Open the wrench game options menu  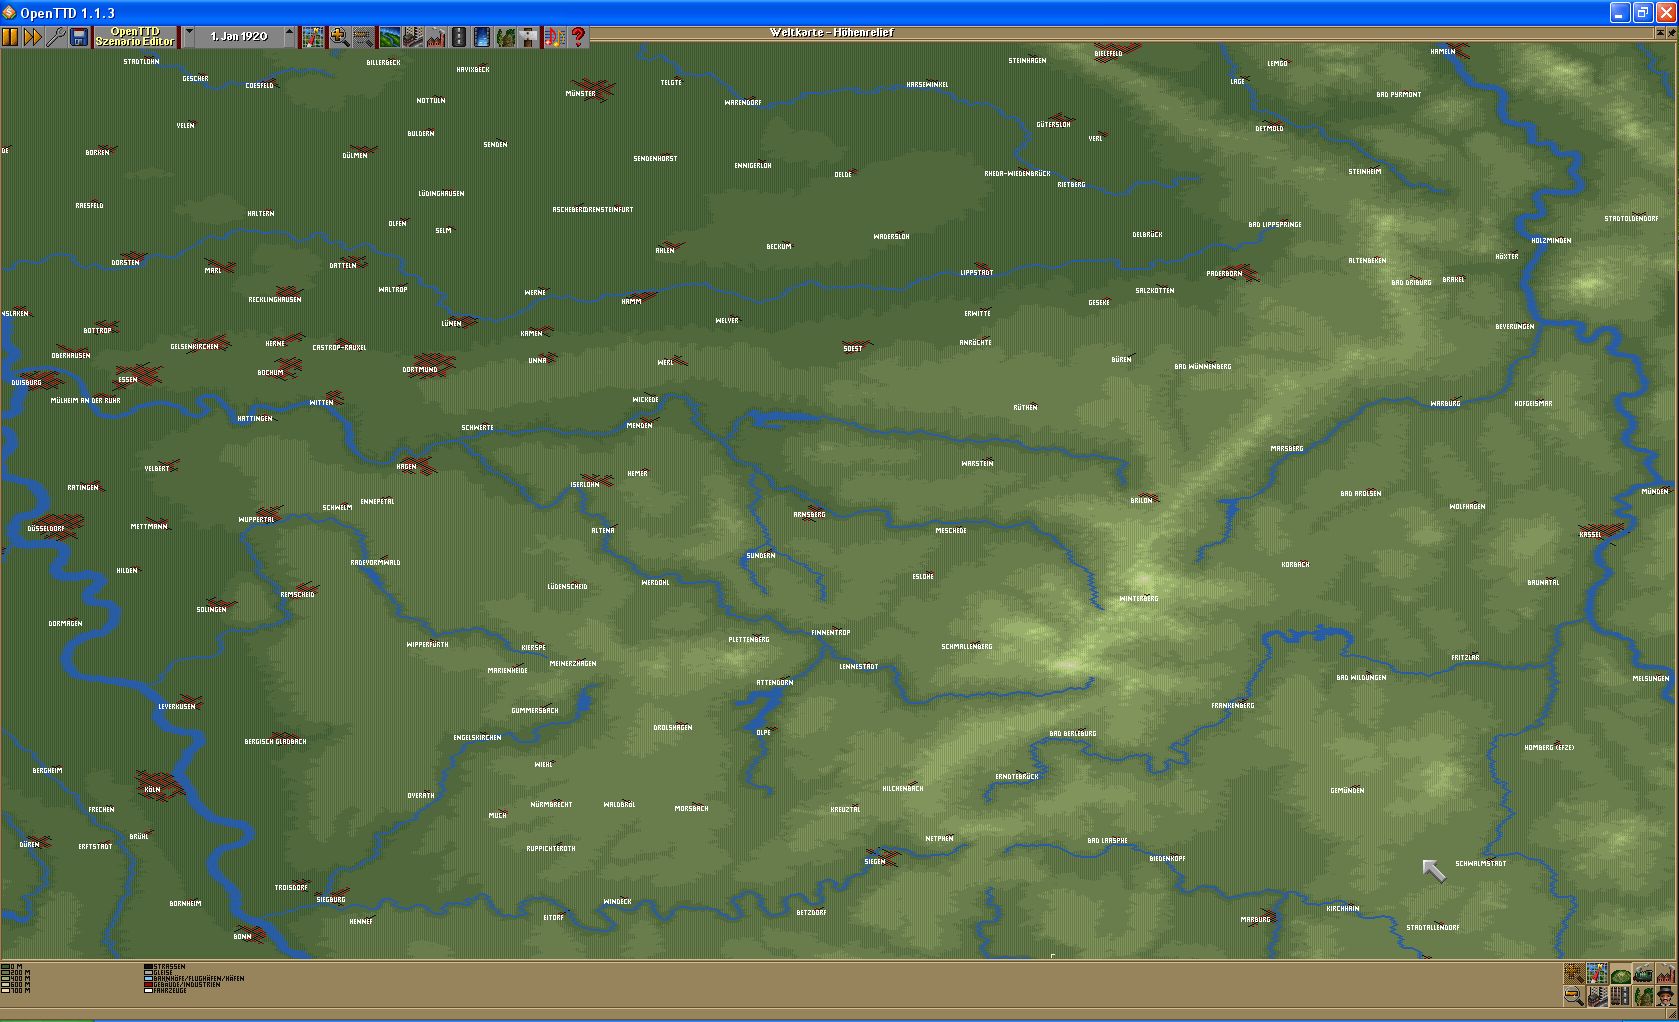[x=55, y=37]
